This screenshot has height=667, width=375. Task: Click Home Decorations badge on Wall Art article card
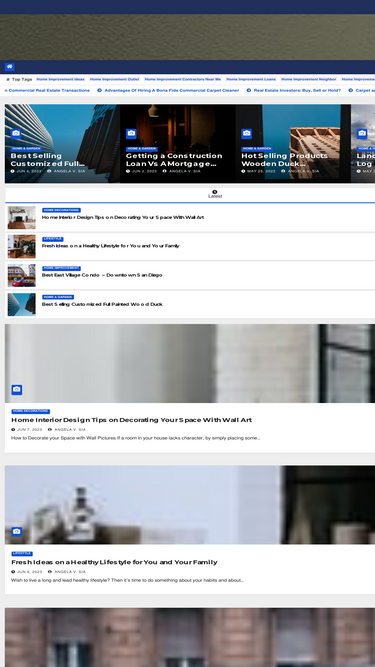[31, 411]
